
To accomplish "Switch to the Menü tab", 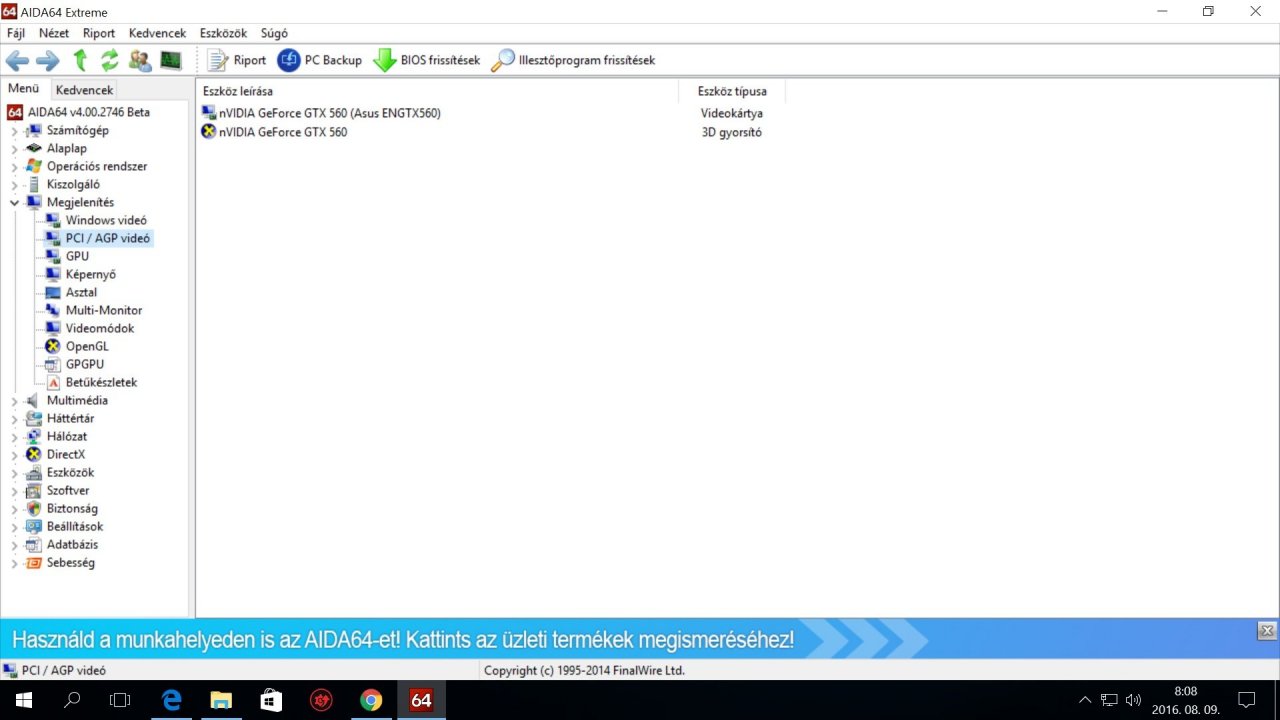I will coord(23,89).
